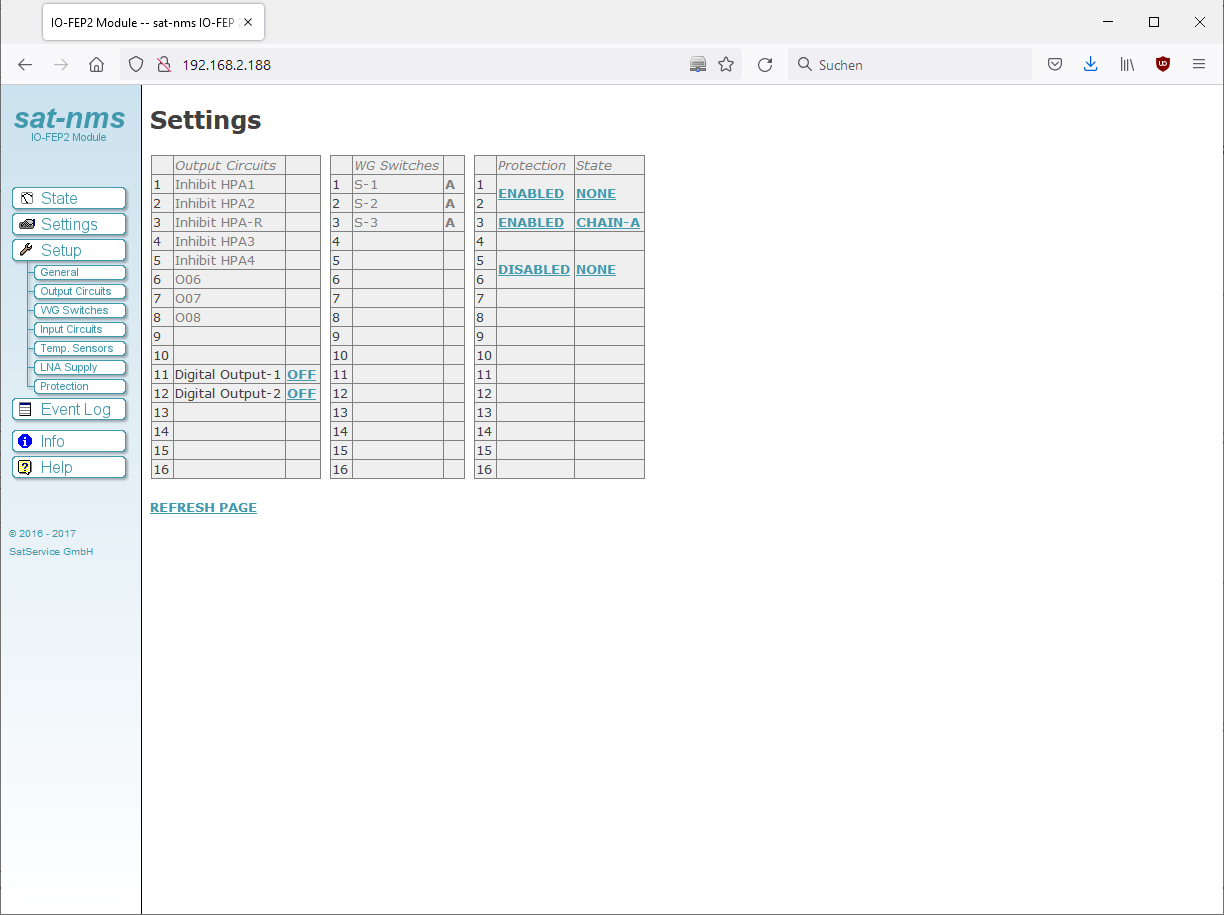
Task: Open the Firefox downloads panel
Action: coord(1090,65)
